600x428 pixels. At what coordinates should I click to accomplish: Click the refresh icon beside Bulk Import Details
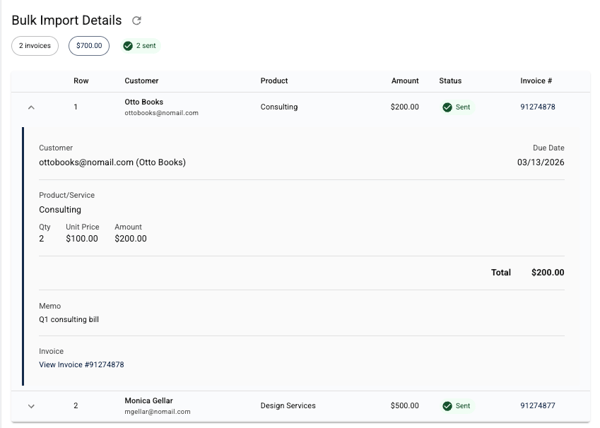pyautogui.click(x=137, y=21)
